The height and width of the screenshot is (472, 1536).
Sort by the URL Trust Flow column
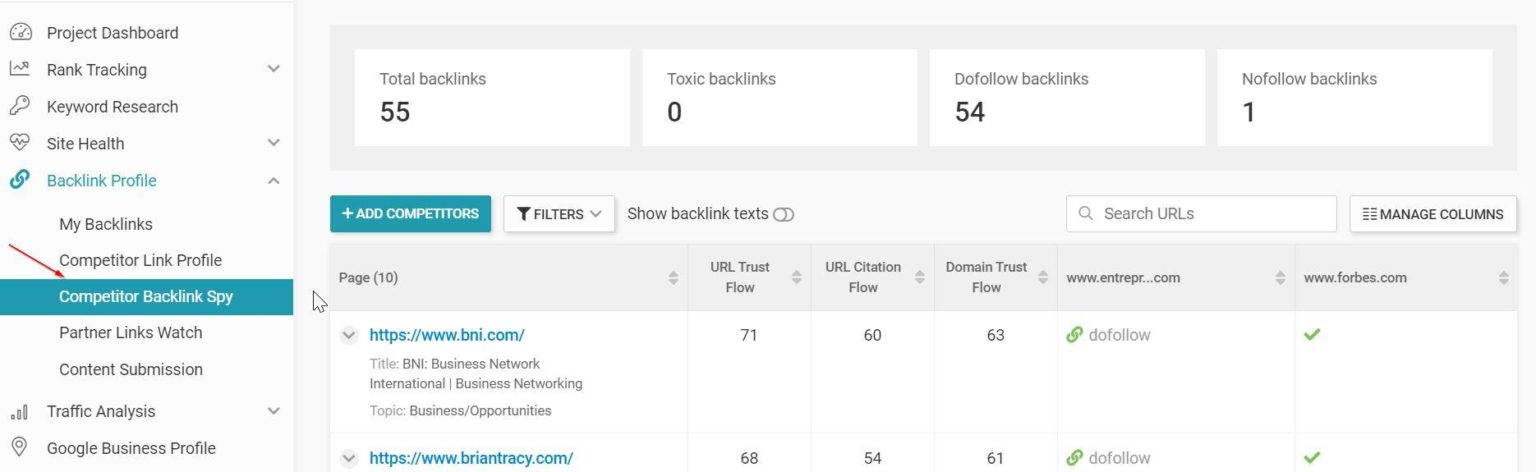click(796, 277)
